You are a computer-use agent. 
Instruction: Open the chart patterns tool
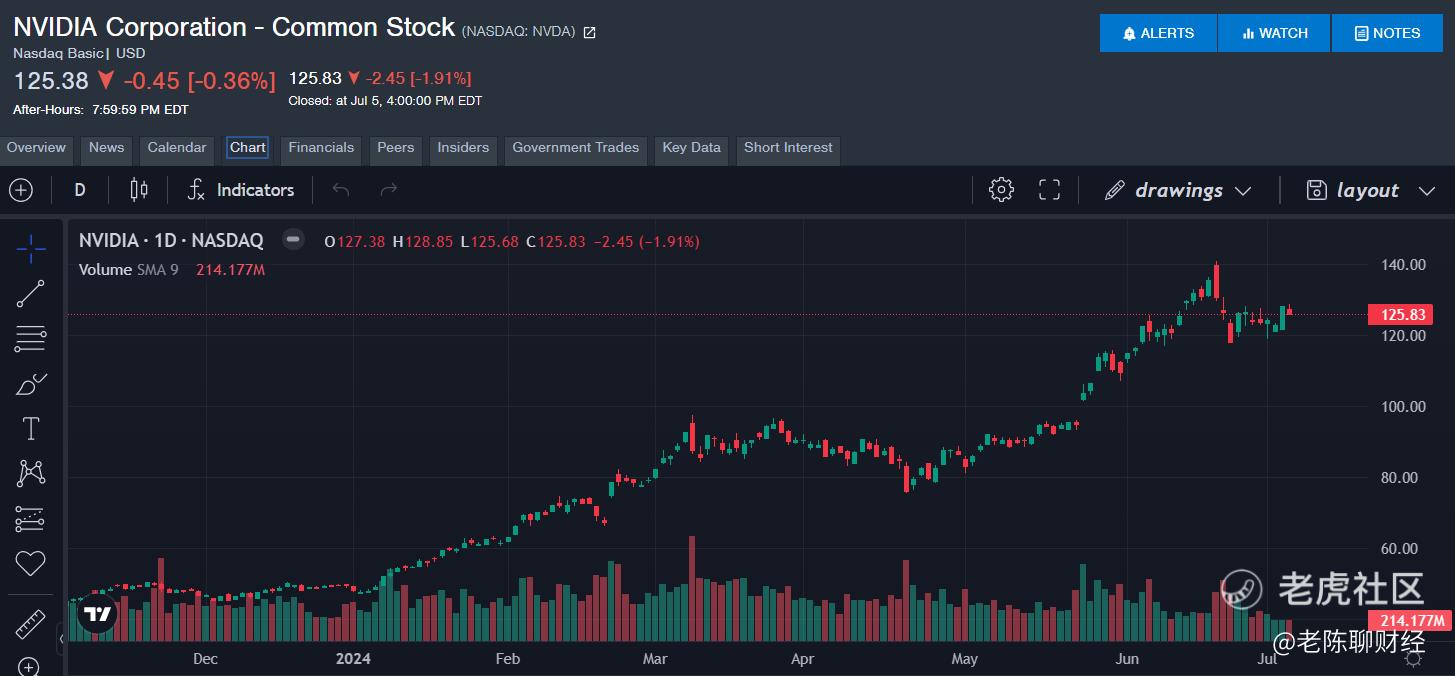[x=30, y=474]
